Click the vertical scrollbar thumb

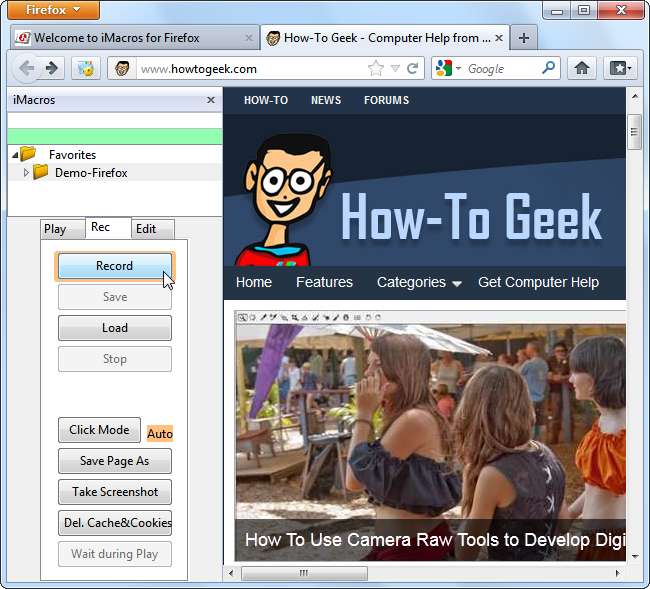click(x=634, y=132)
